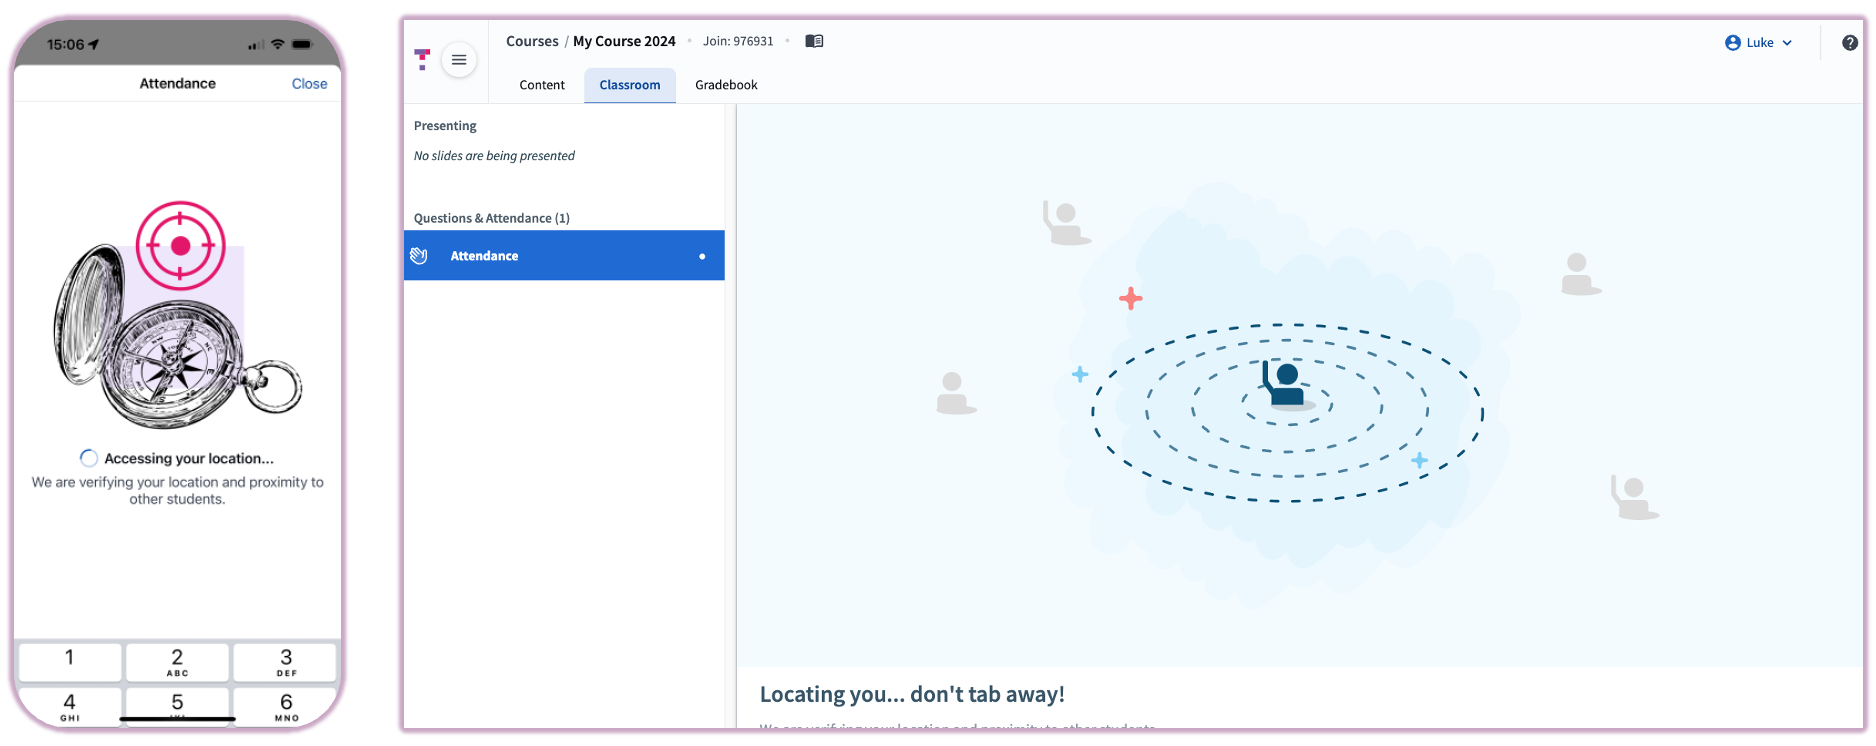Screen dimensions: 1876x746
Task: Open the hamburger navigation menu
Action: point(459,60)
